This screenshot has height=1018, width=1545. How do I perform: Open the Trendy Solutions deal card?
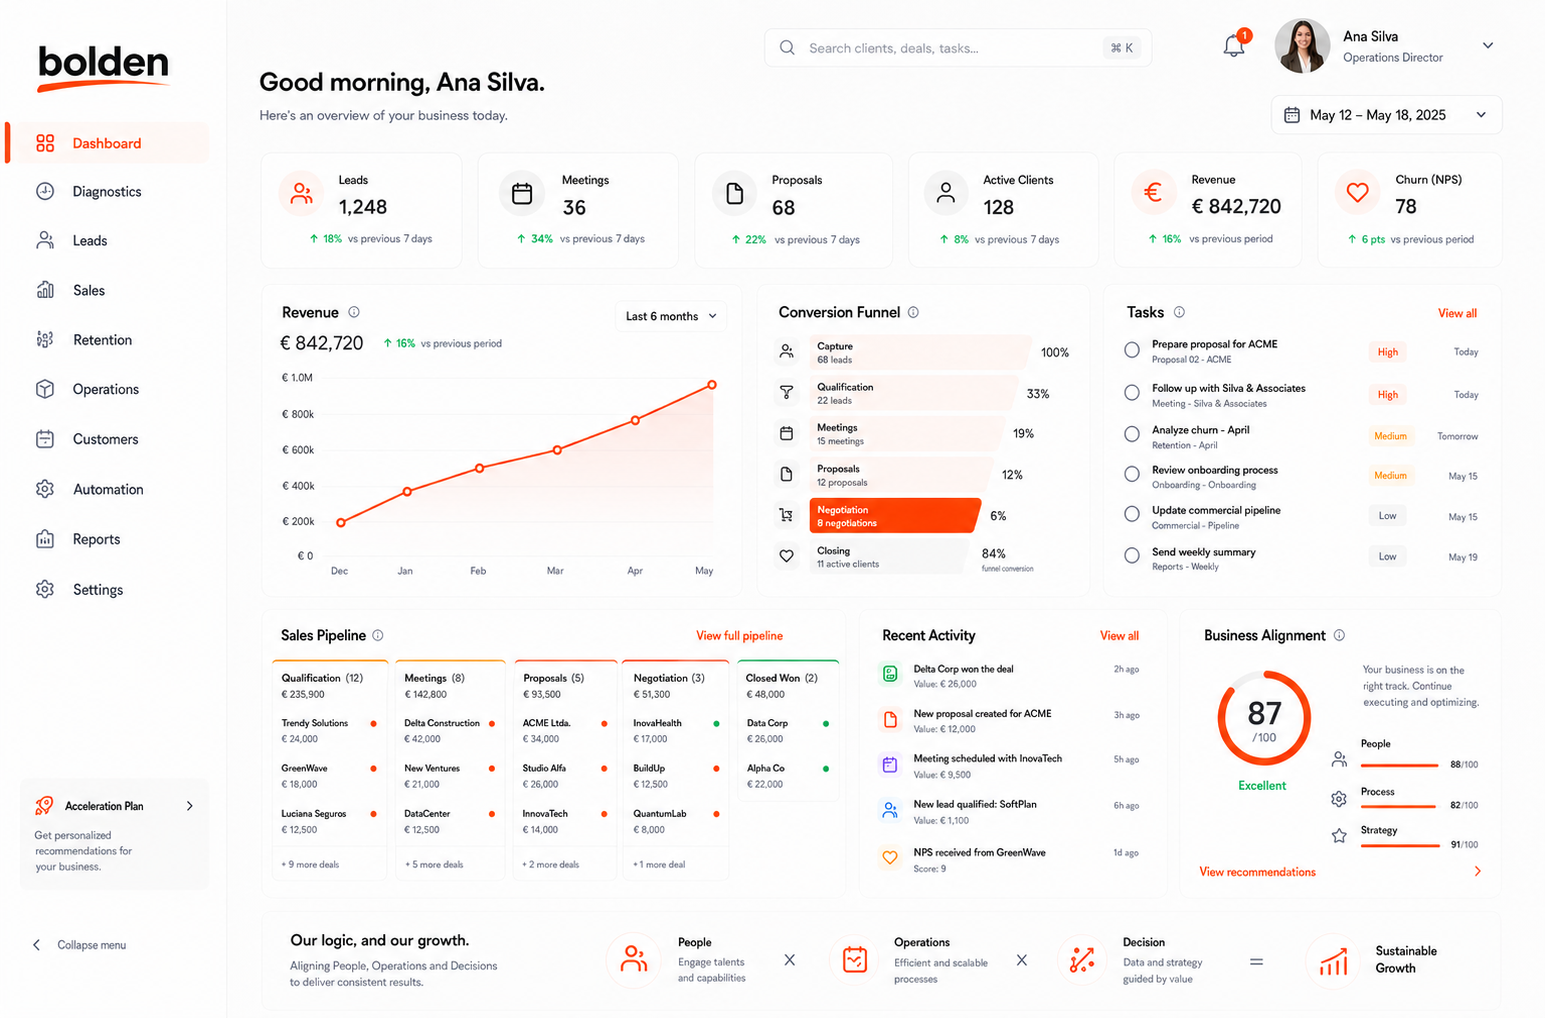click(329, 731)
